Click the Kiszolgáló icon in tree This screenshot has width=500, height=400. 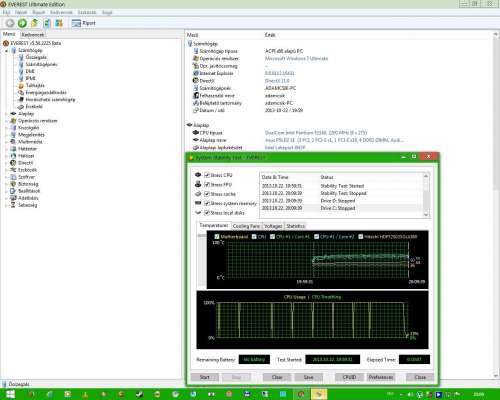[x=13, y=128]
